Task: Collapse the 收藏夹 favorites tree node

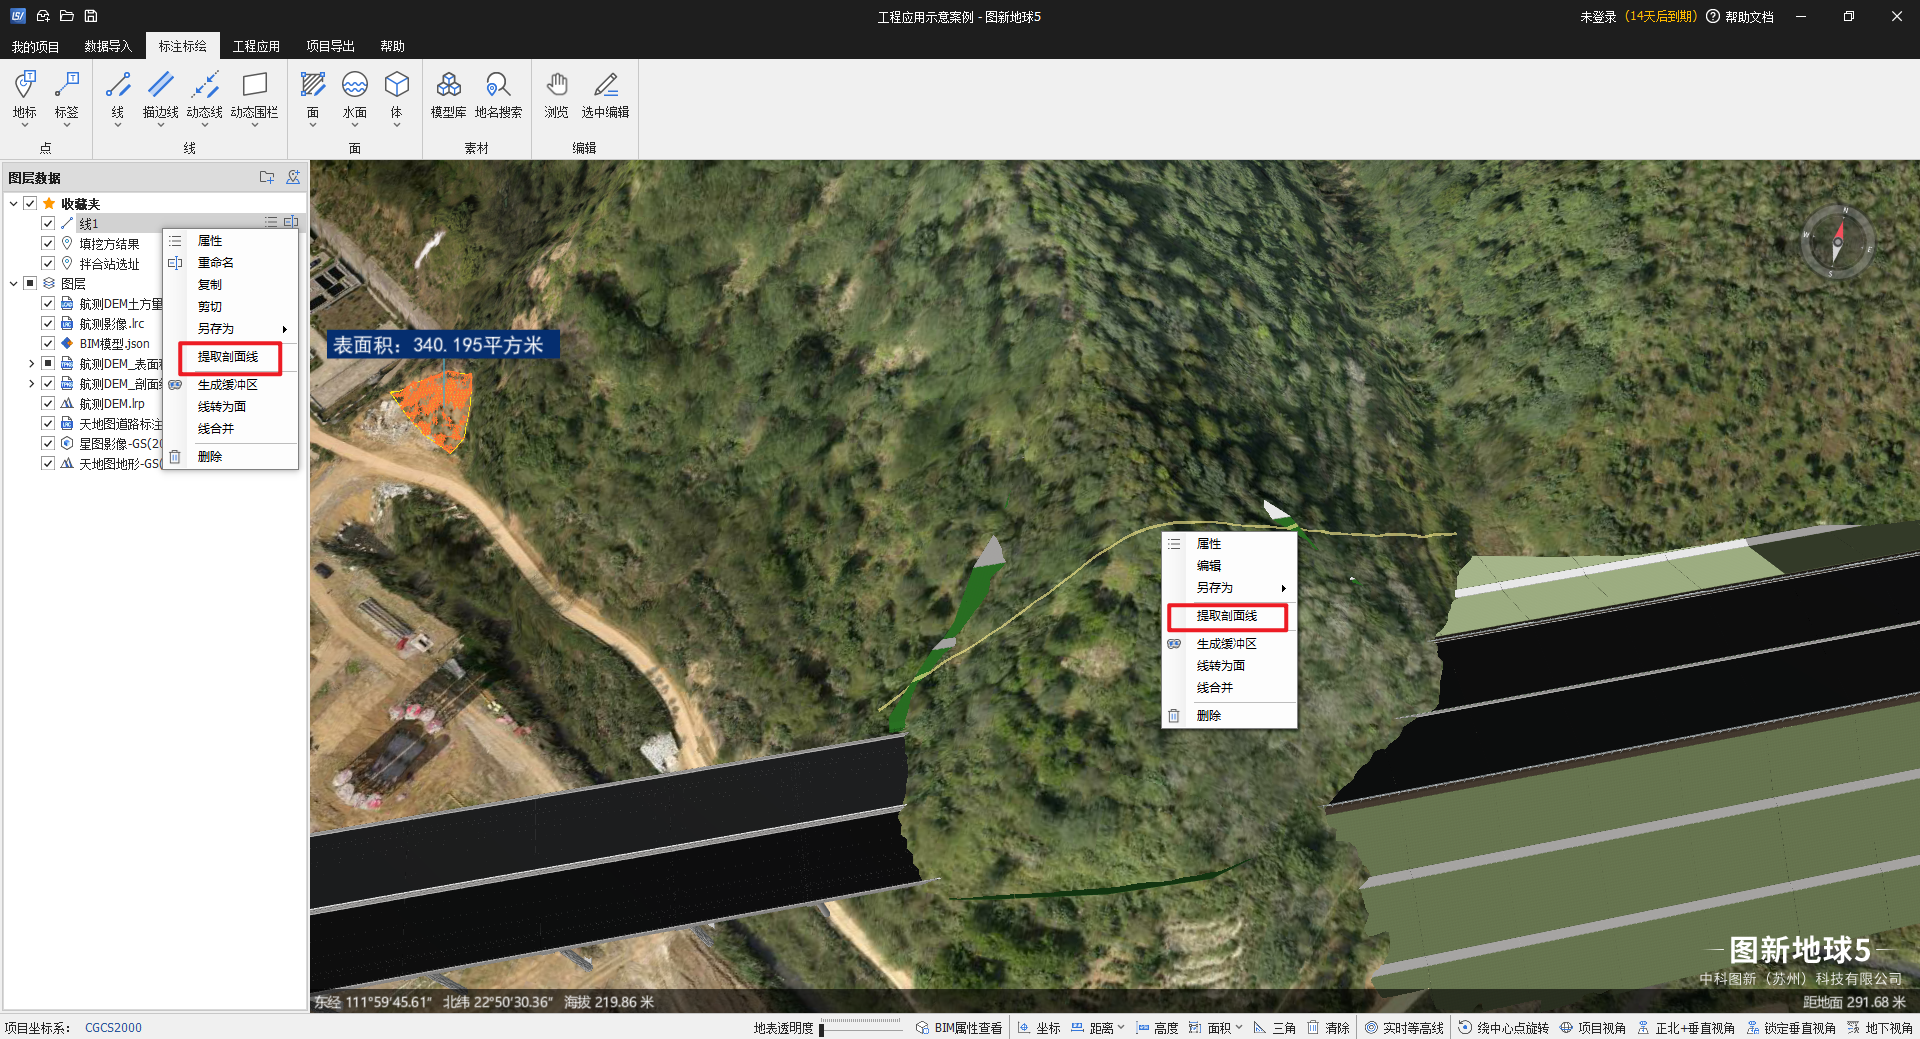Action: (13, 203)
